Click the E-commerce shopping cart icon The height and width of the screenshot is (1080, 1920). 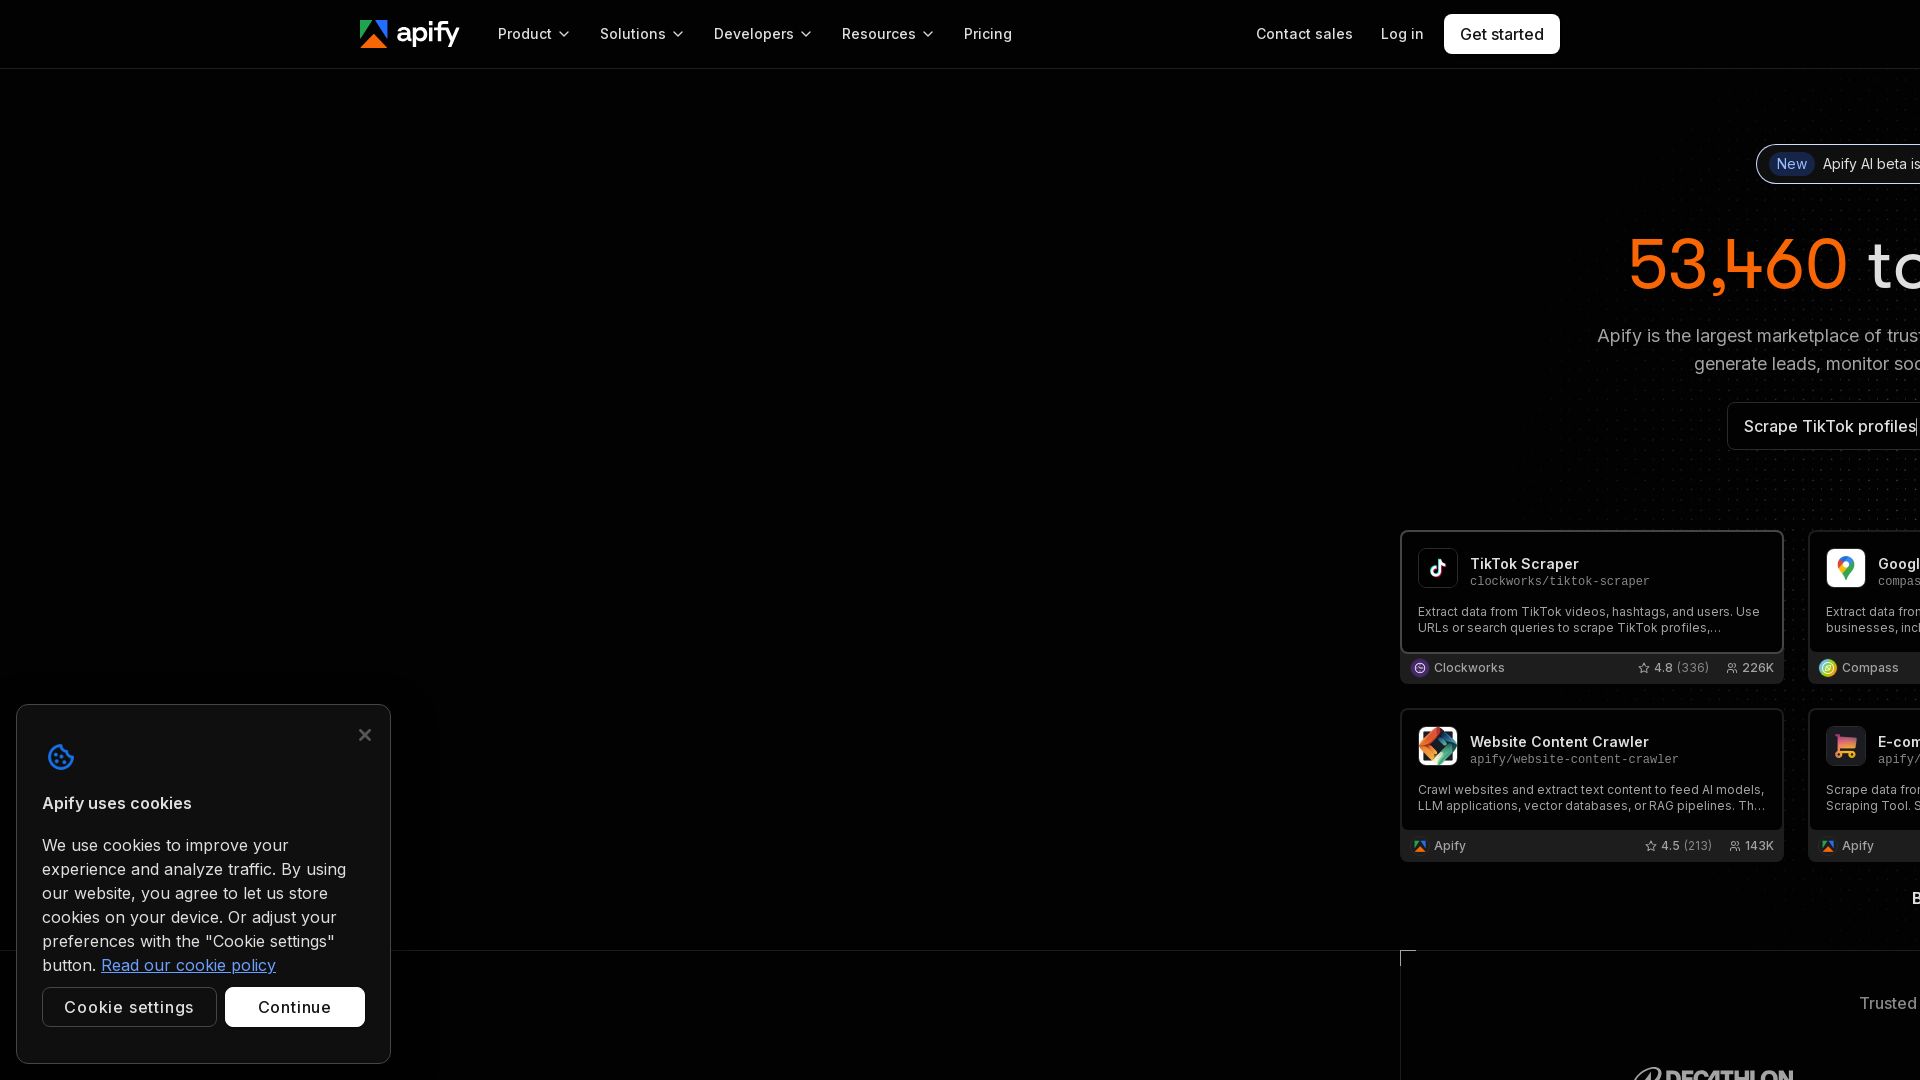pos(1846,746)
